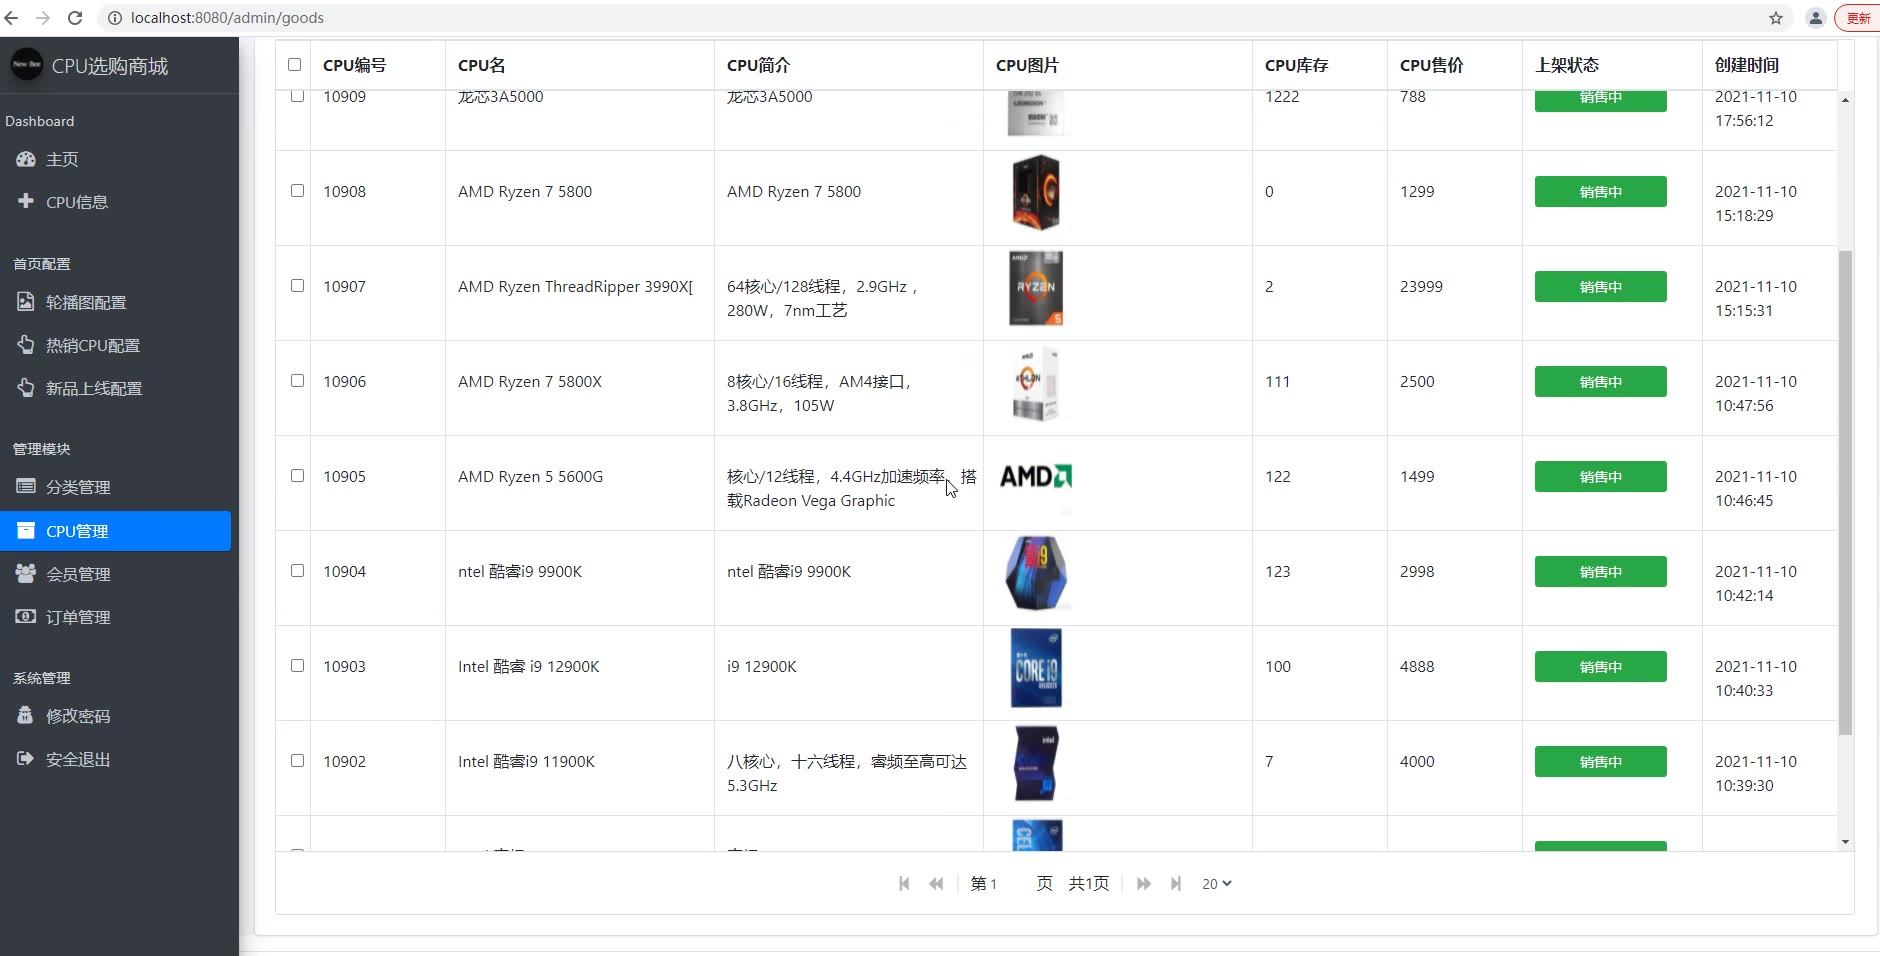The width and height of the screenshot is (1880, 956).
Task: Click the list icon beside 分类管理
Action: pos(26,486)
